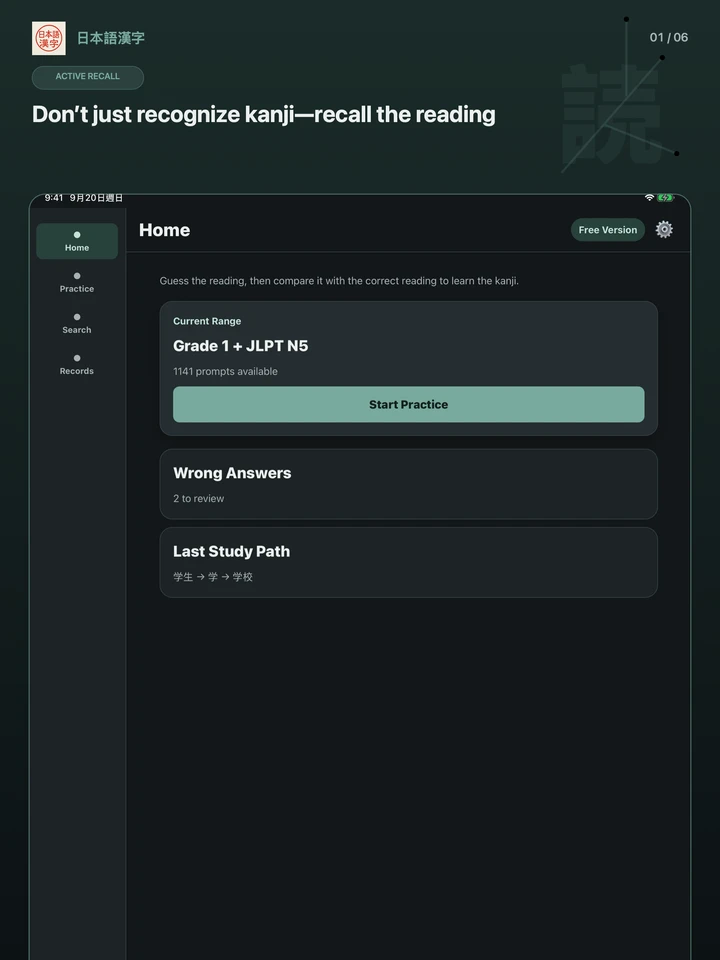This screenshot has height=960, width=720.
Task: Click the battery charging status icon
Action: coord(665,198)
